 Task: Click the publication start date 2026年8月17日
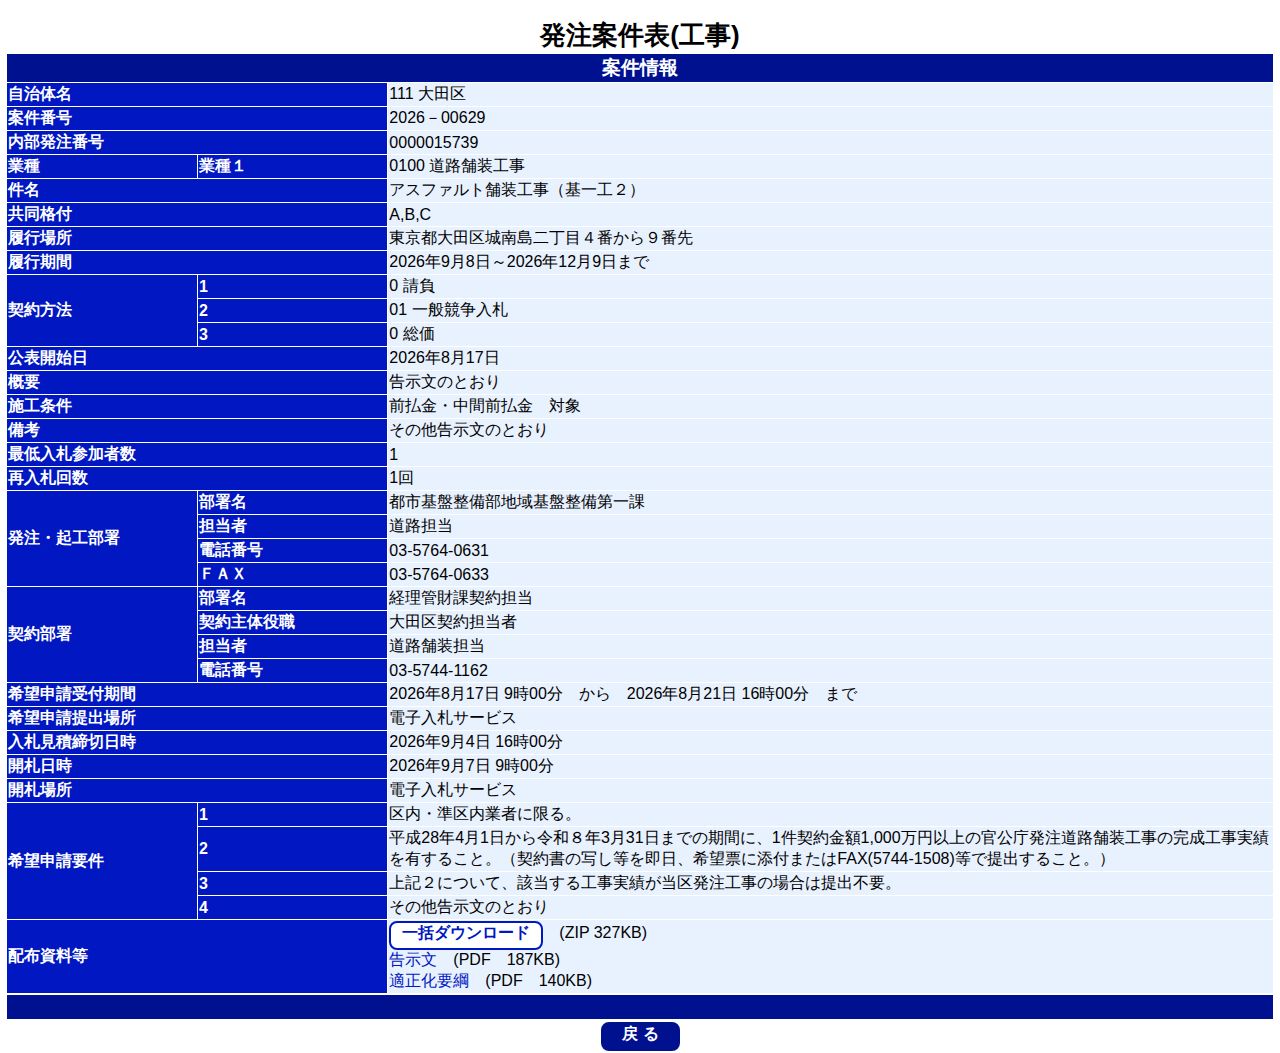point(444,358)
